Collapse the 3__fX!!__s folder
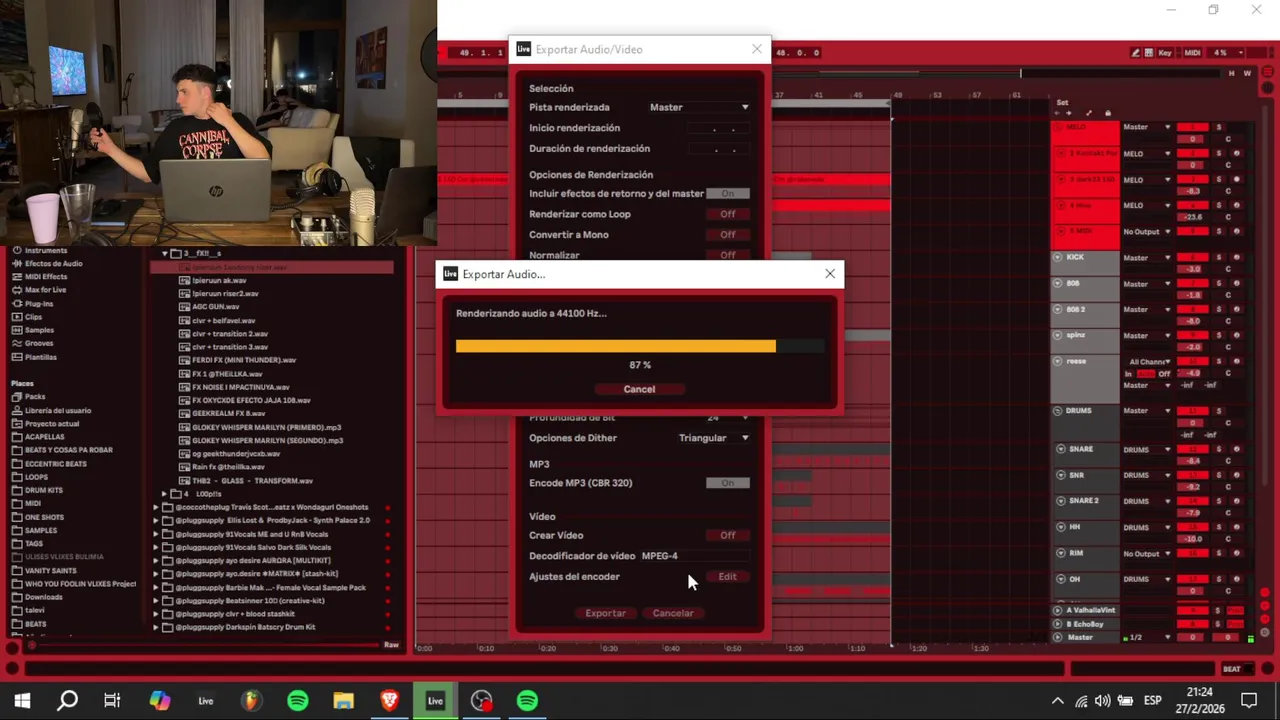Image resolution: width=1280 pixels, height=720 pixels. click(x=165, y=254)
